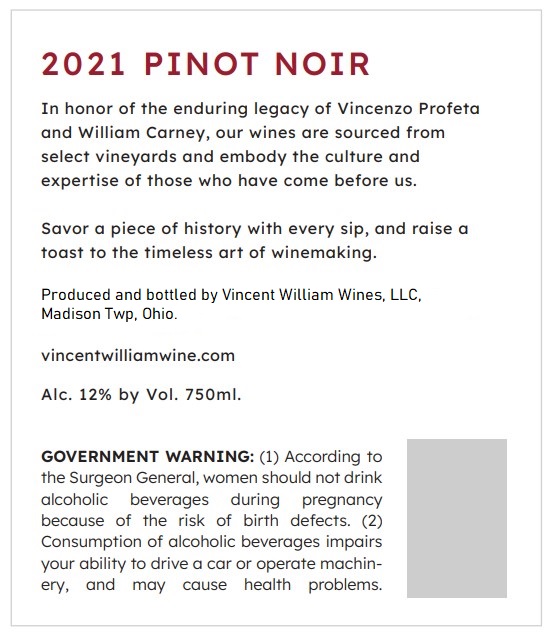Screen dimensions: 553x639
Task: Click the toast to timeless art line
Action: pos(209,253)
